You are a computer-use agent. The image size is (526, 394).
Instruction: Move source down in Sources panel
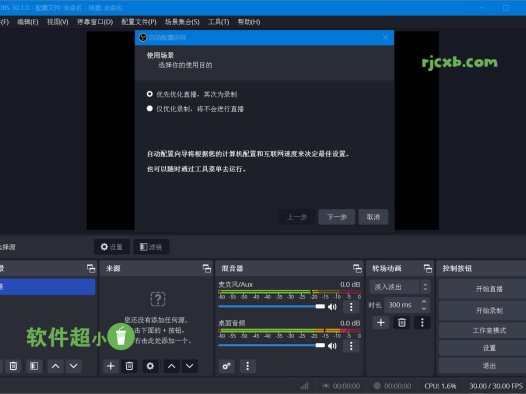(x=190, y=366)
